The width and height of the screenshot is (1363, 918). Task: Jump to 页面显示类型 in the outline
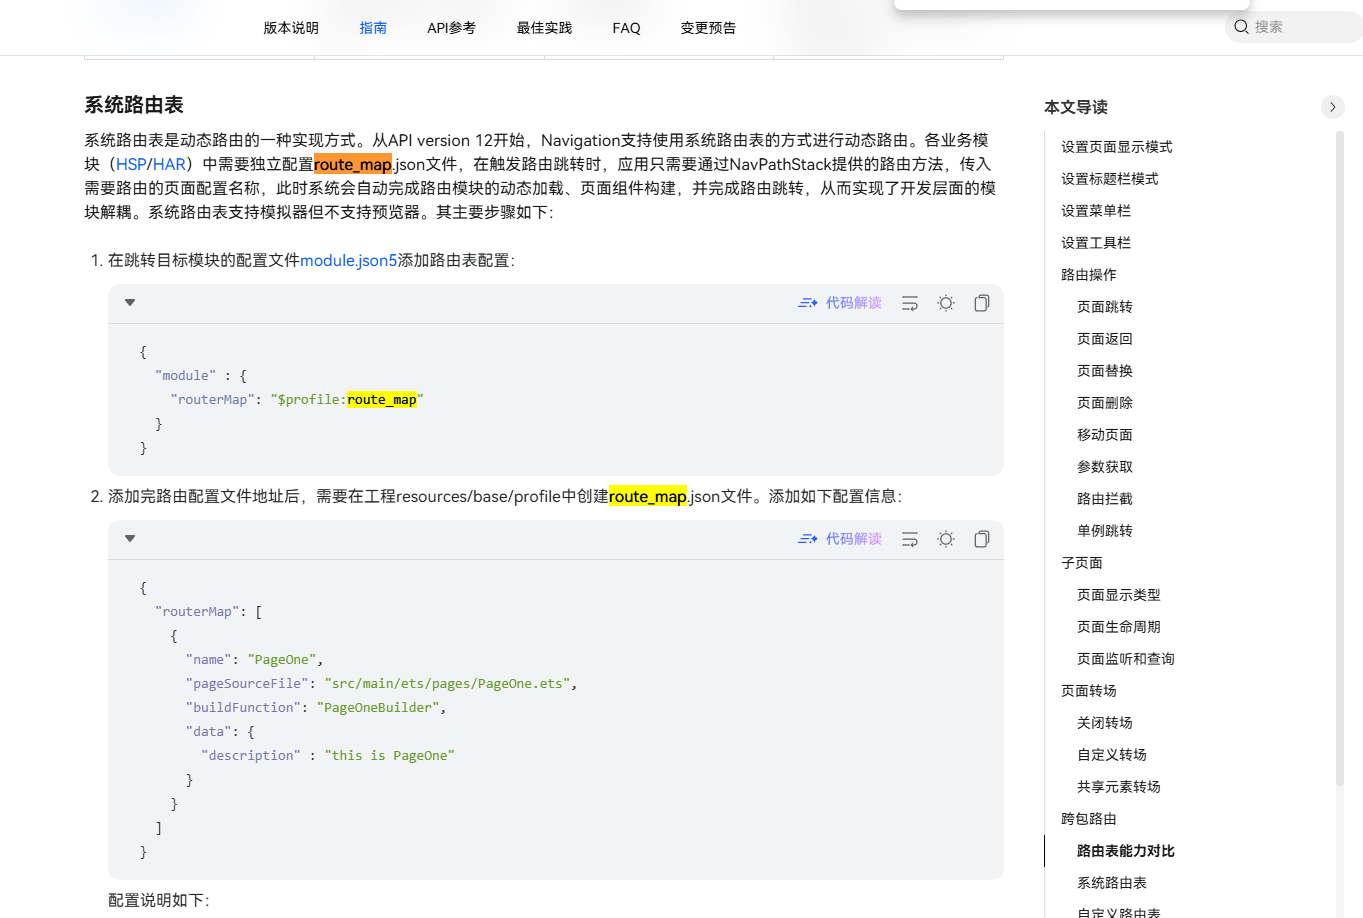click(1118, 595)
